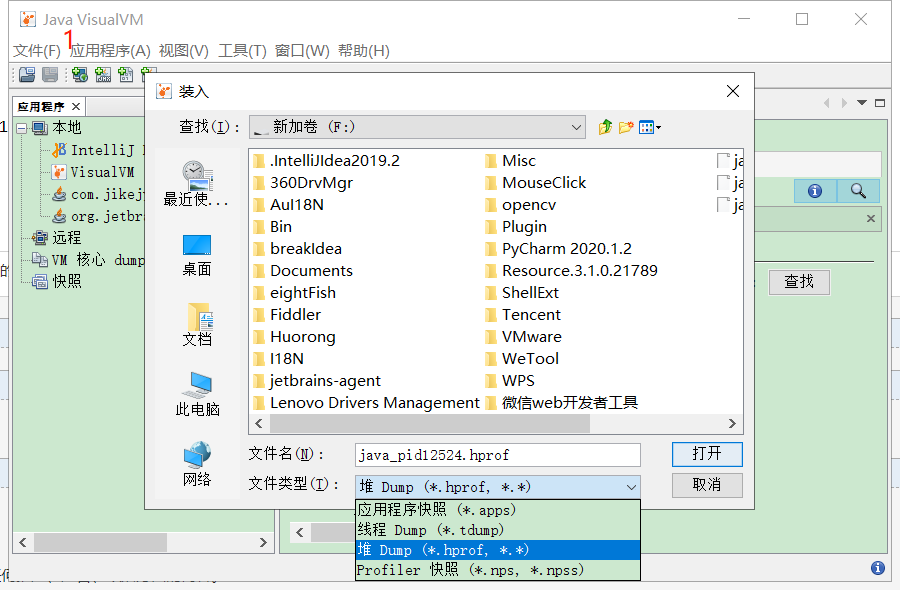The height and width of the screenshot is (590, 900).
Task: Select 远程 node in tree
Action: click(57, 238)
